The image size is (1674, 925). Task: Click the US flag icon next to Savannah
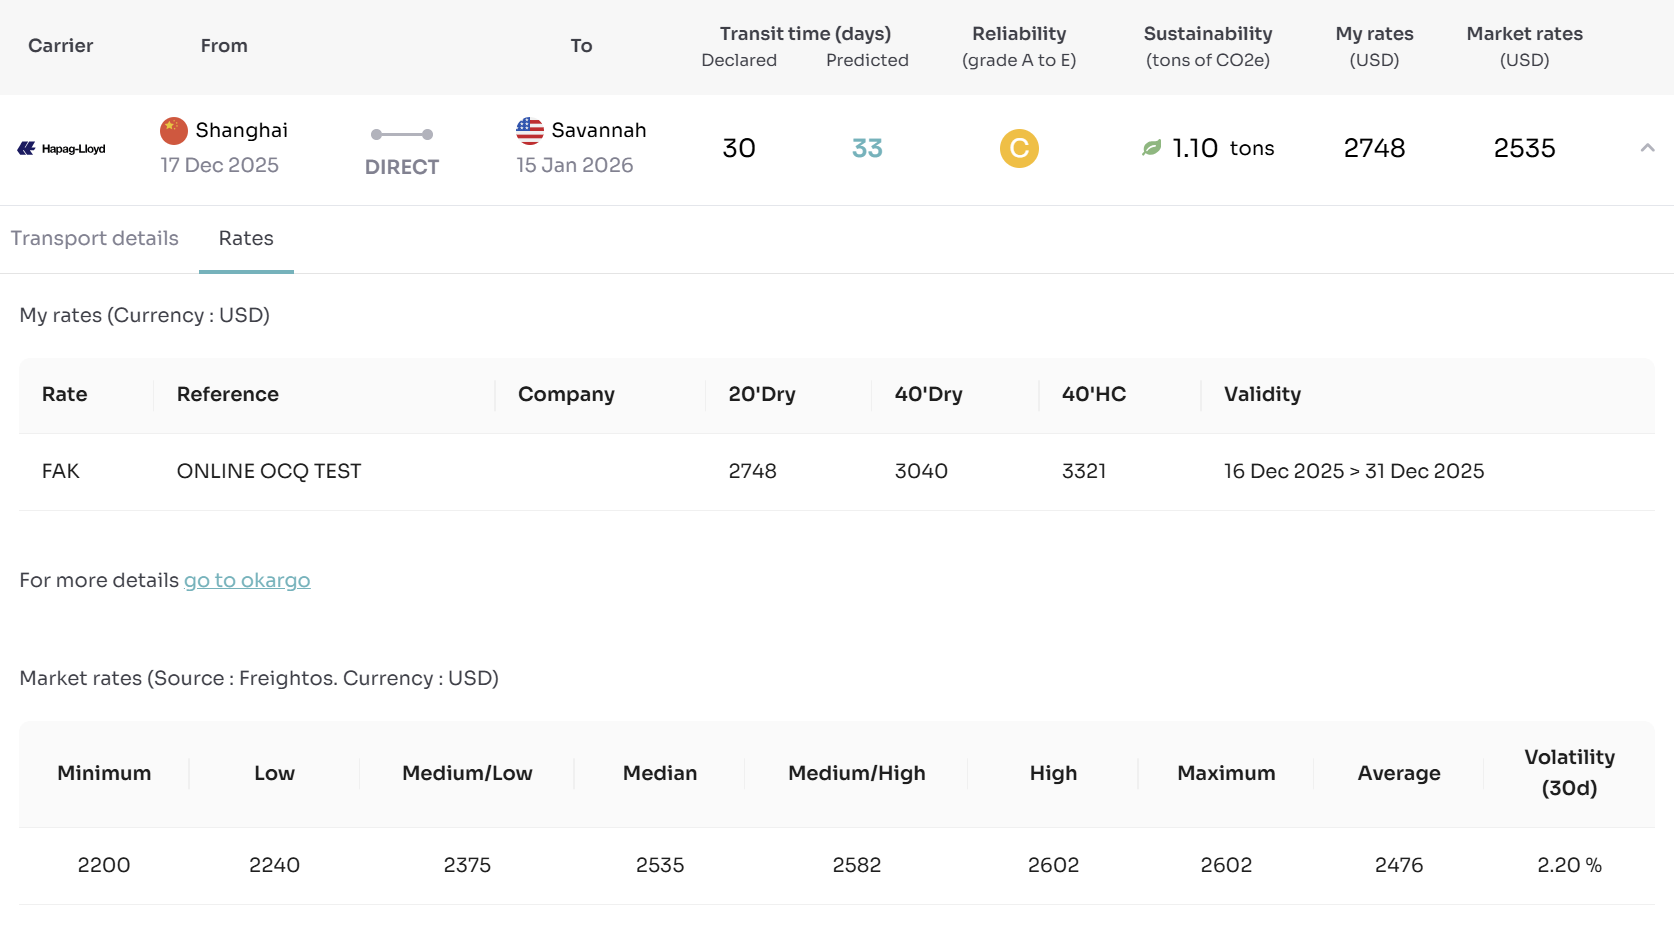[530, 131]
